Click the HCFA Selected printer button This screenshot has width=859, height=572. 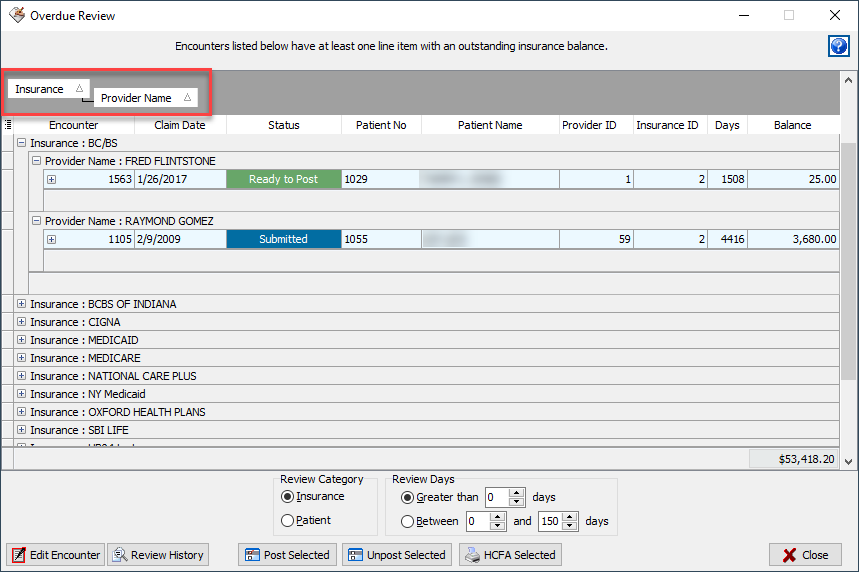pyautogui.click(x=510, y=555)
